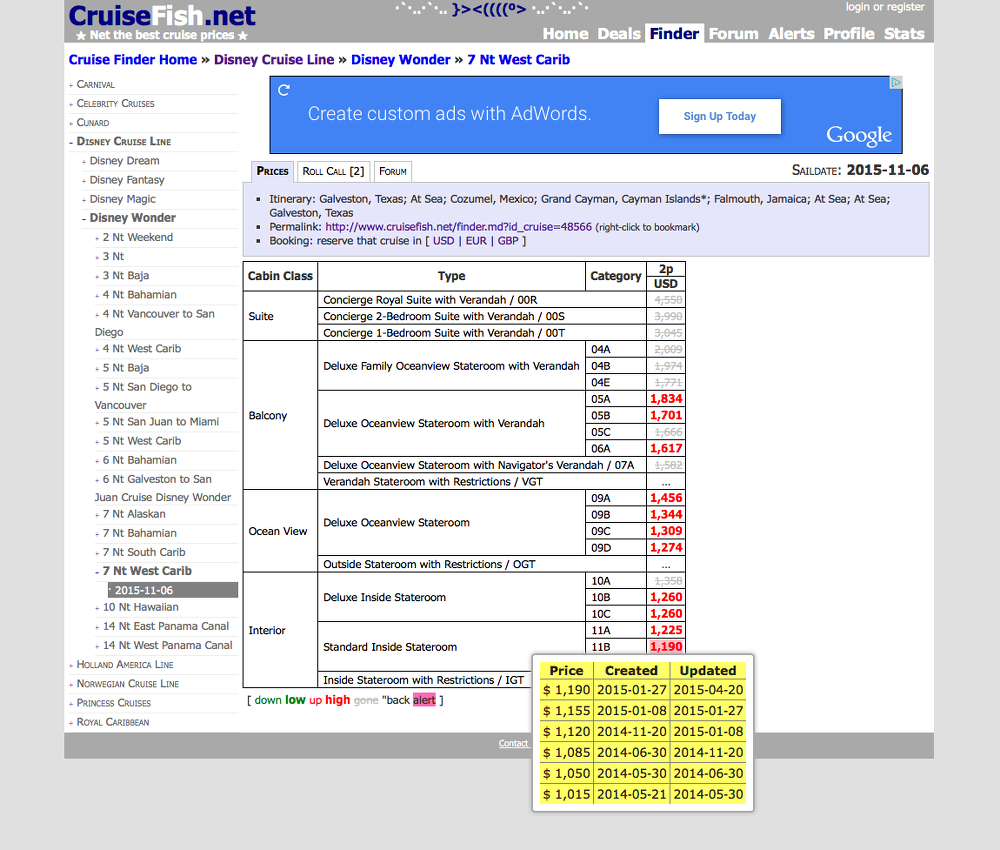Expand Norwegian Cruise Line
This screenshot has height=850, width=1000.
tap(128, 684)
